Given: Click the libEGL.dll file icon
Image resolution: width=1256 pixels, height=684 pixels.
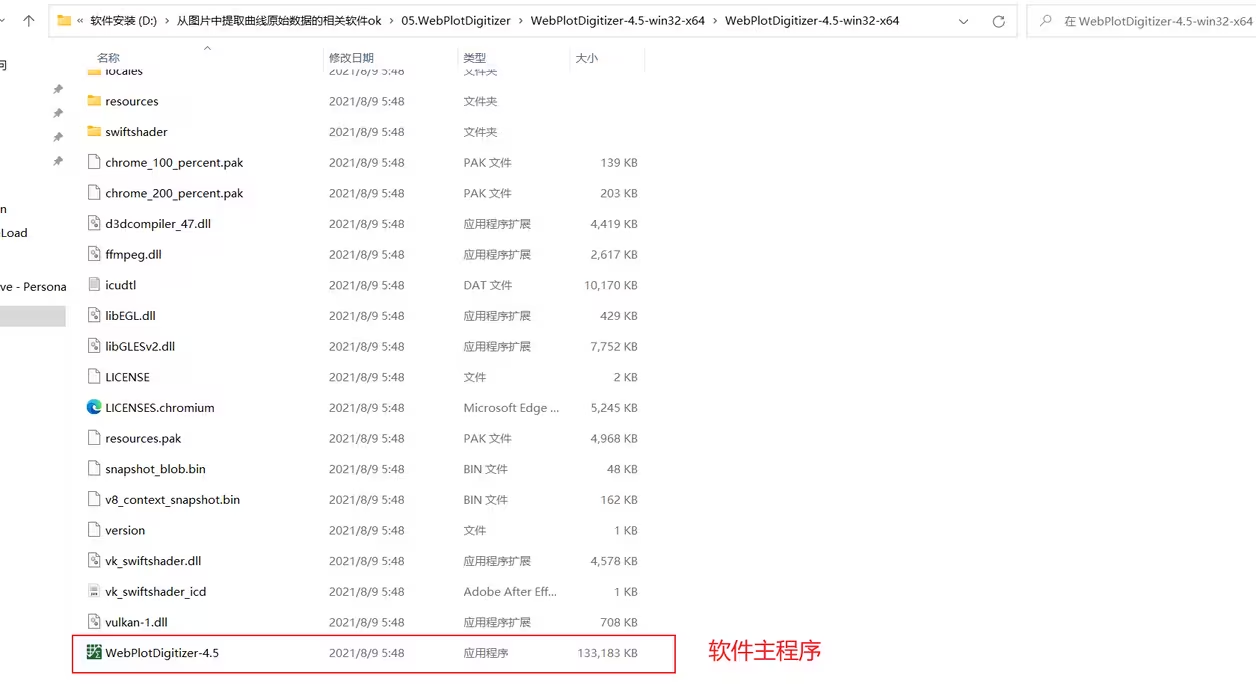Looking at the screenshot, I should [x=94, y=315].
